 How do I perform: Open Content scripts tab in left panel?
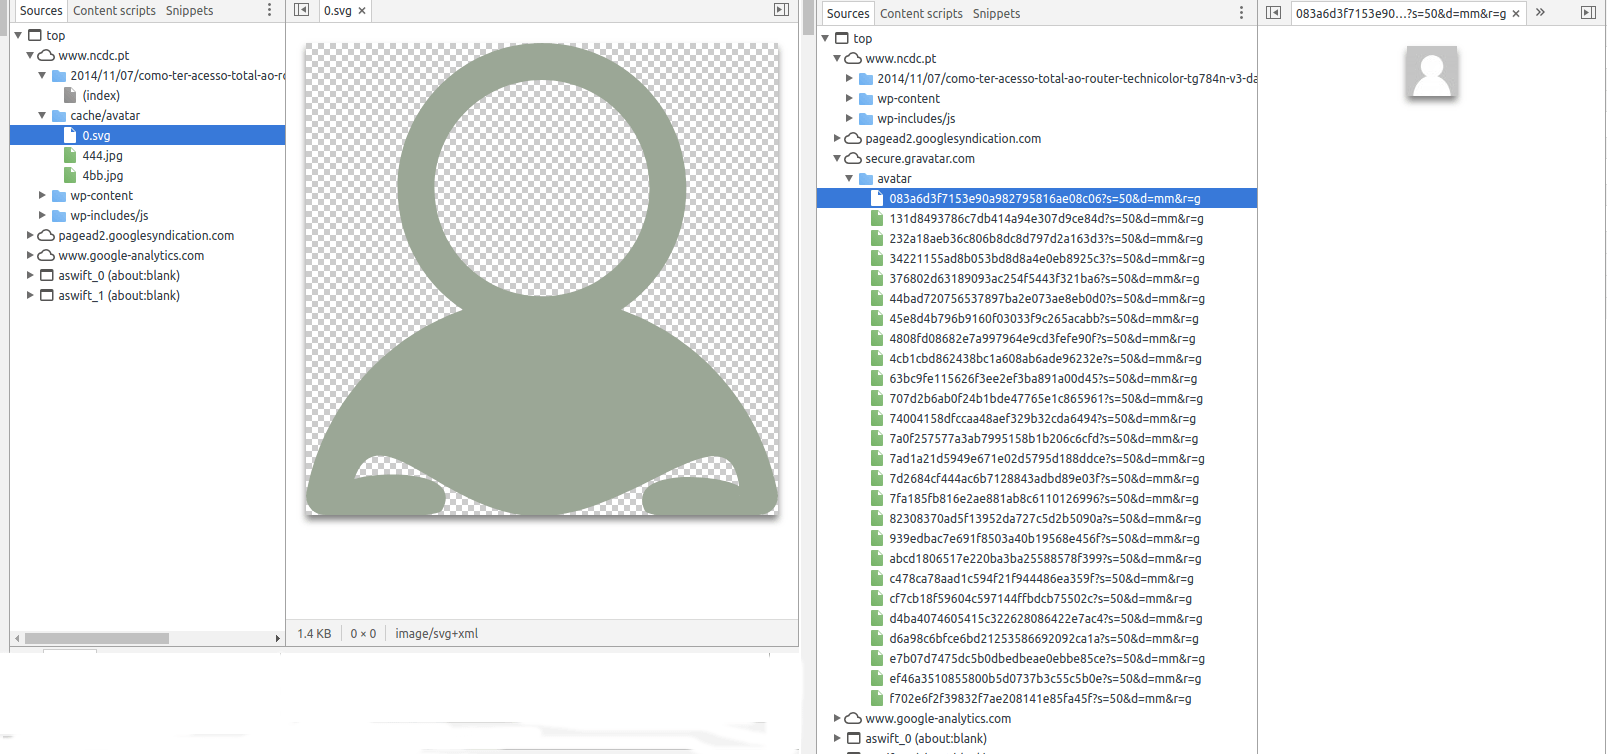tap(114, 11)
